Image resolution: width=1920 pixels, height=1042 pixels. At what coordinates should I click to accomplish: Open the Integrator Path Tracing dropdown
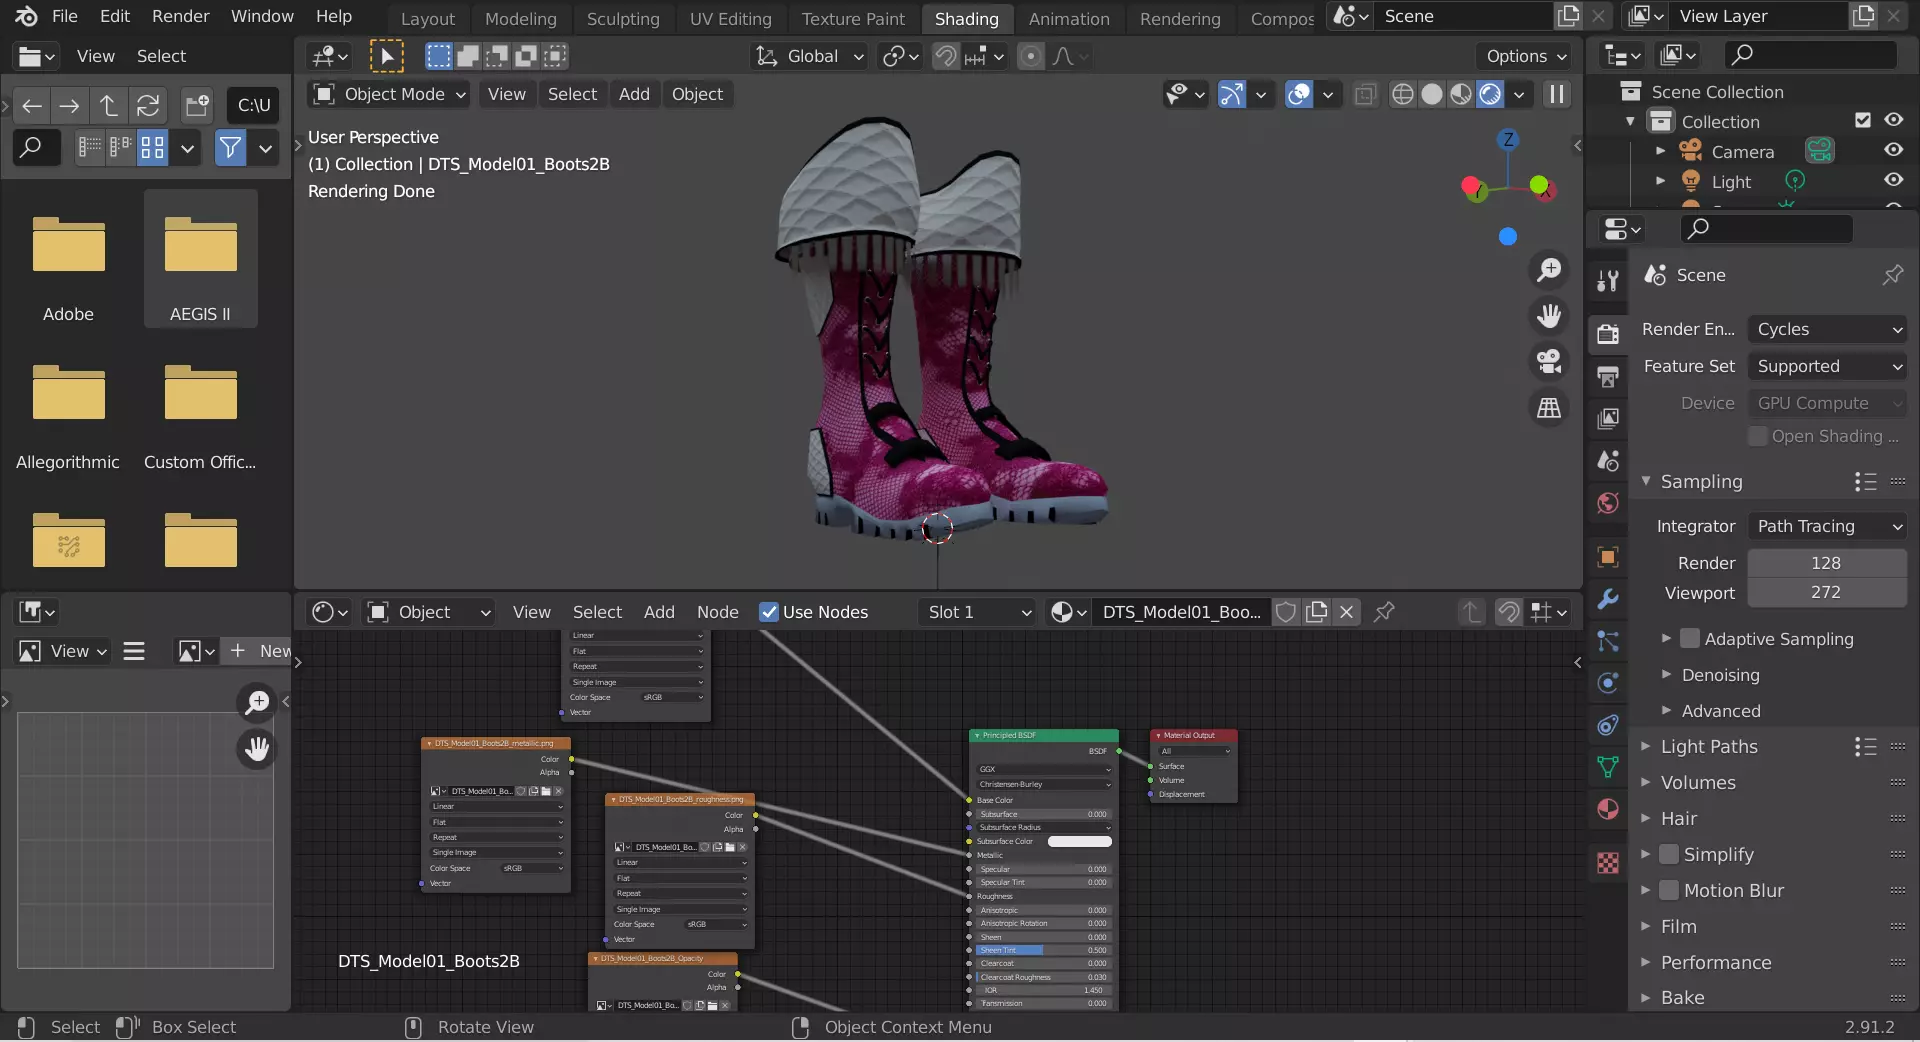(1827, 526)
